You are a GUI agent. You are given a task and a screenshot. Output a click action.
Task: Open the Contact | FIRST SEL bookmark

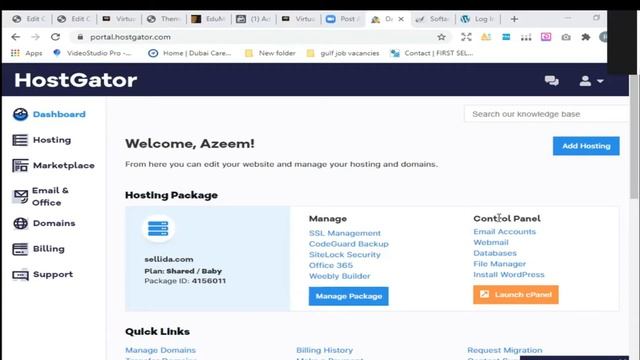coord(432,53)
